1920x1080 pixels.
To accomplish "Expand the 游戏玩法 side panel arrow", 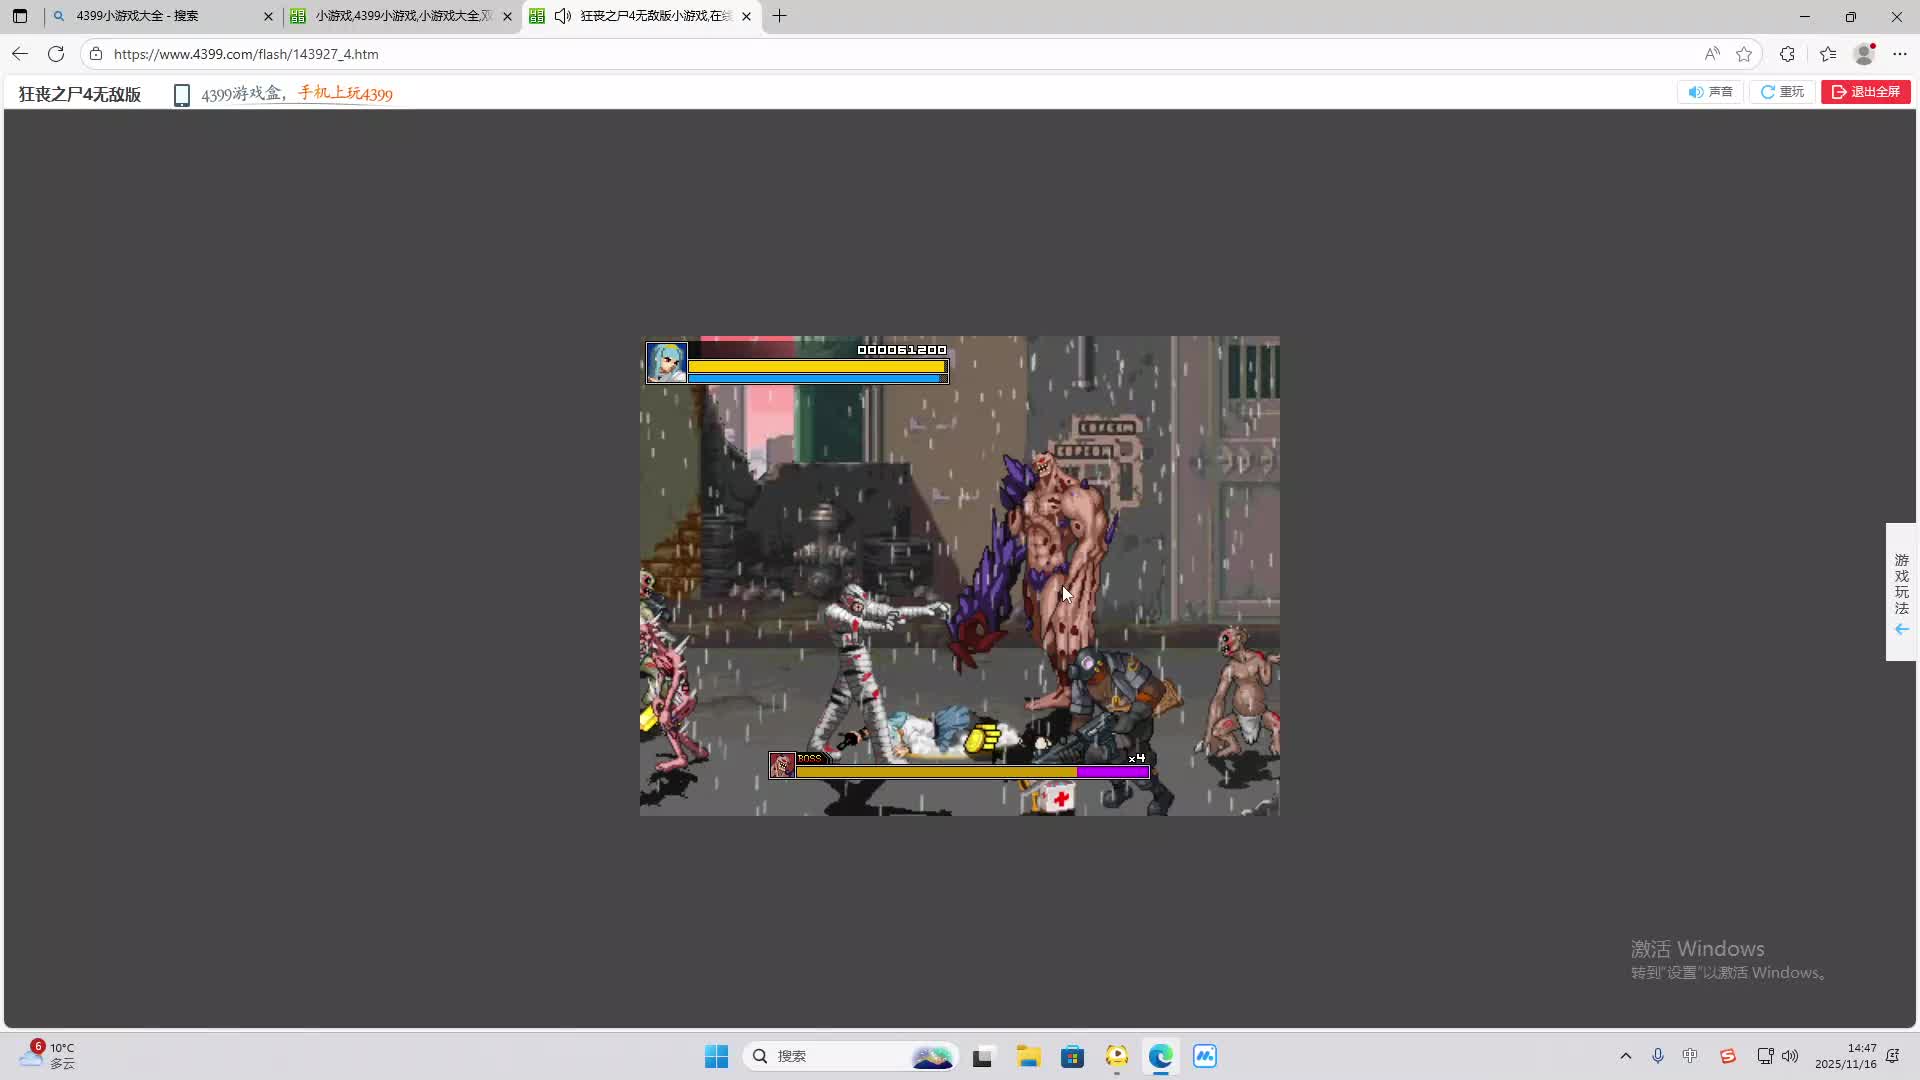I will point(1901,629).
